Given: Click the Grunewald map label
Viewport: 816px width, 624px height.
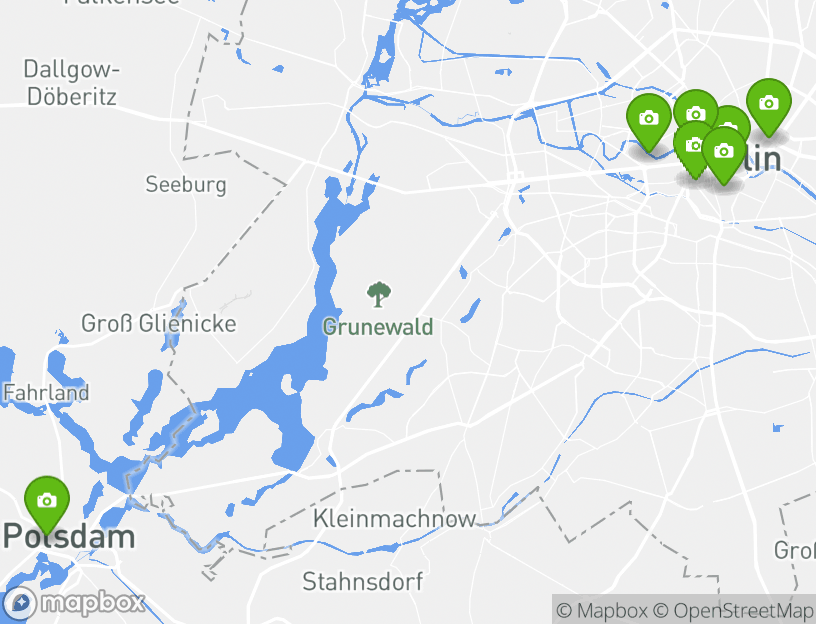Looking at the screenshot, I should coord(378,327).
